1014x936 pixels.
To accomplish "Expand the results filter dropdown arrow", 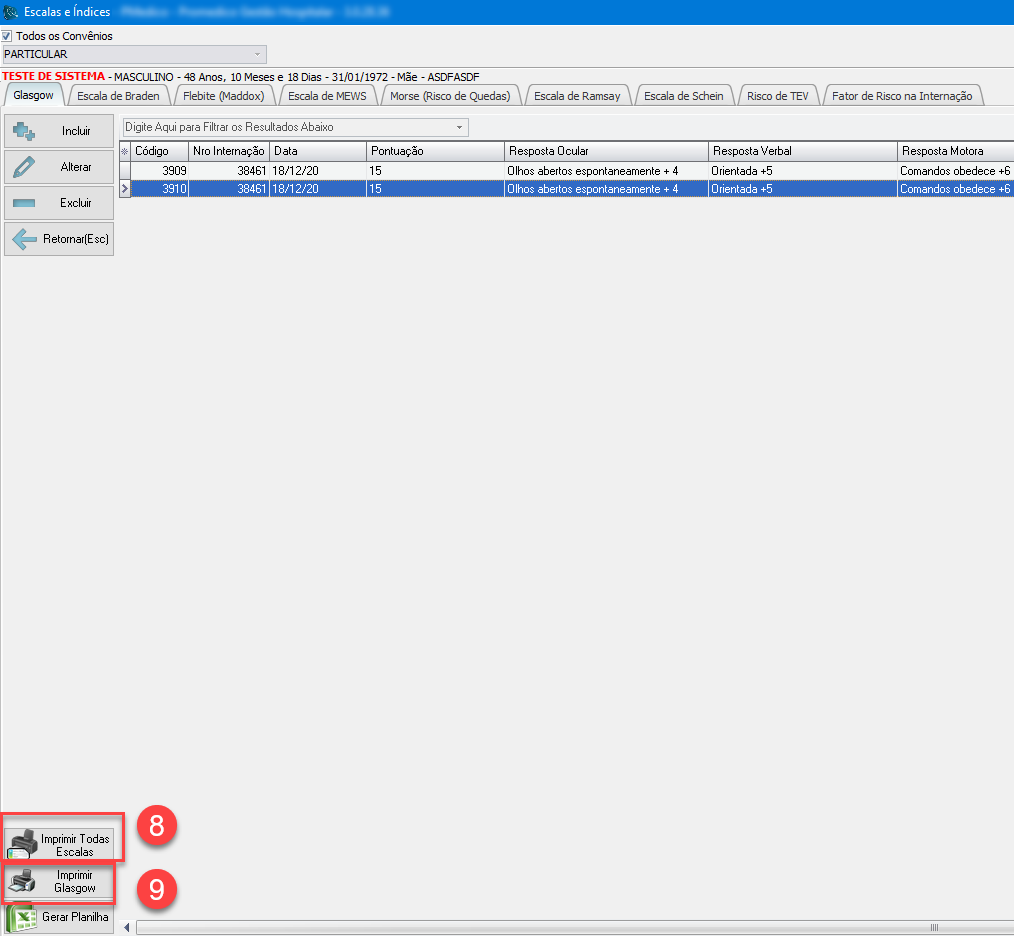I will (x=460, y=128).
